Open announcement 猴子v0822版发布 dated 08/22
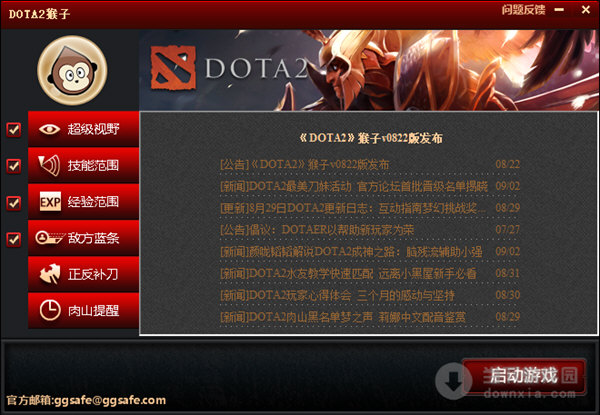The height and width of the screenshot is (415, 600). click(x=370, y=164)
